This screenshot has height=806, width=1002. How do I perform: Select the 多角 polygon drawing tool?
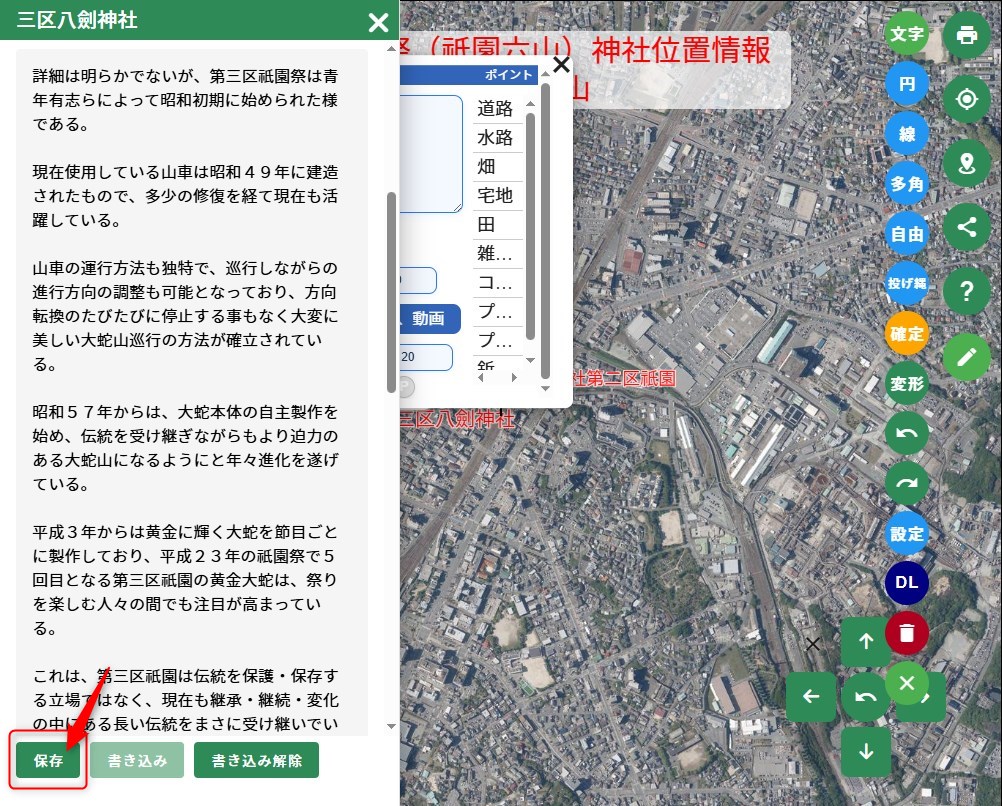click(906, 184)
